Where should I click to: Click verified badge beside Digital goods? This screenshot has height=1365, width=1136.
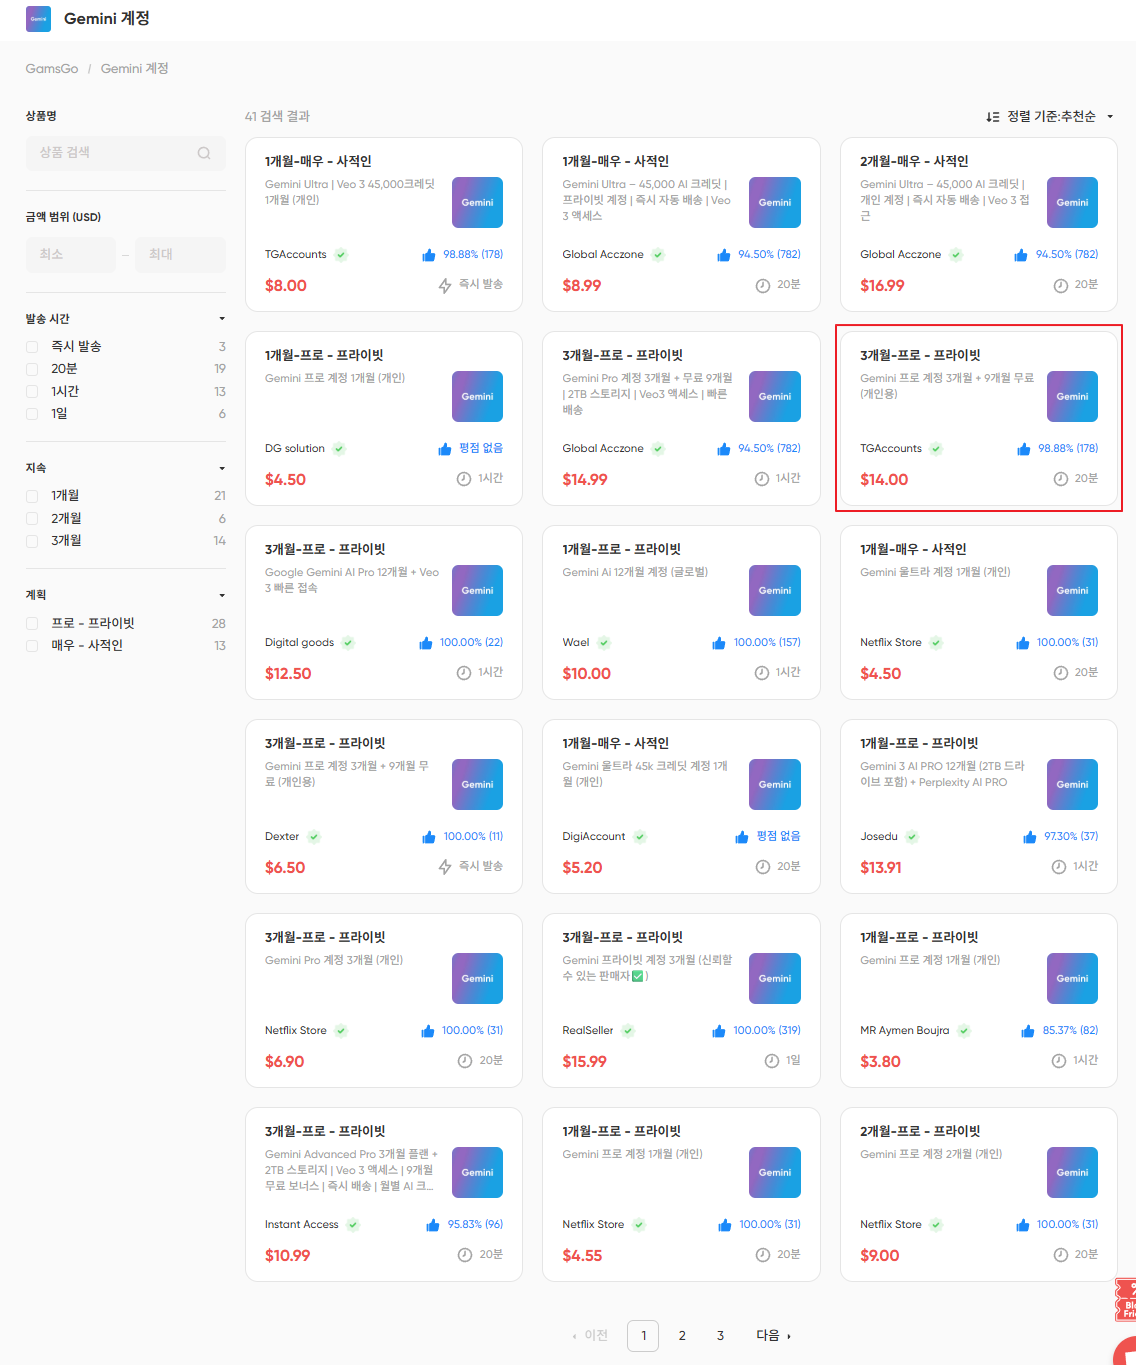[348, 643]
